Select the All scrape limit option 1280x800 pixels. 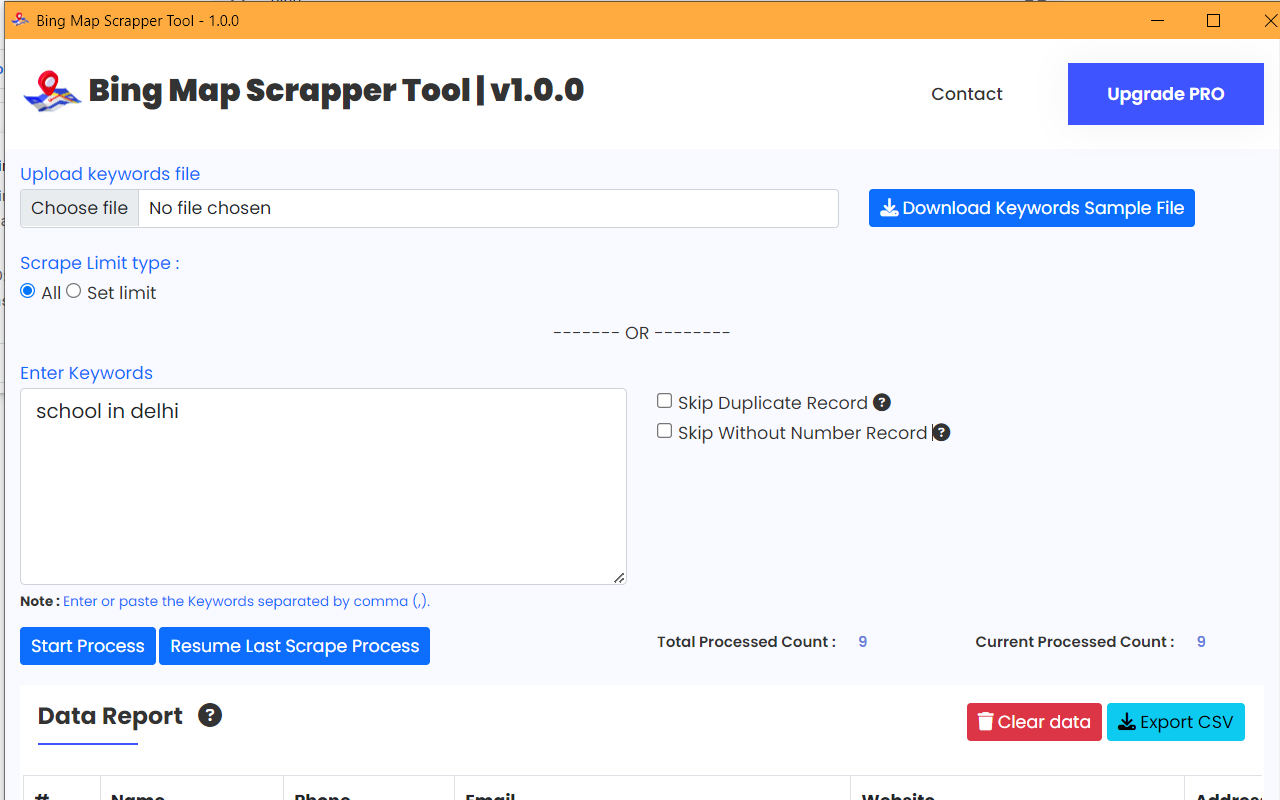pos(28,290)
